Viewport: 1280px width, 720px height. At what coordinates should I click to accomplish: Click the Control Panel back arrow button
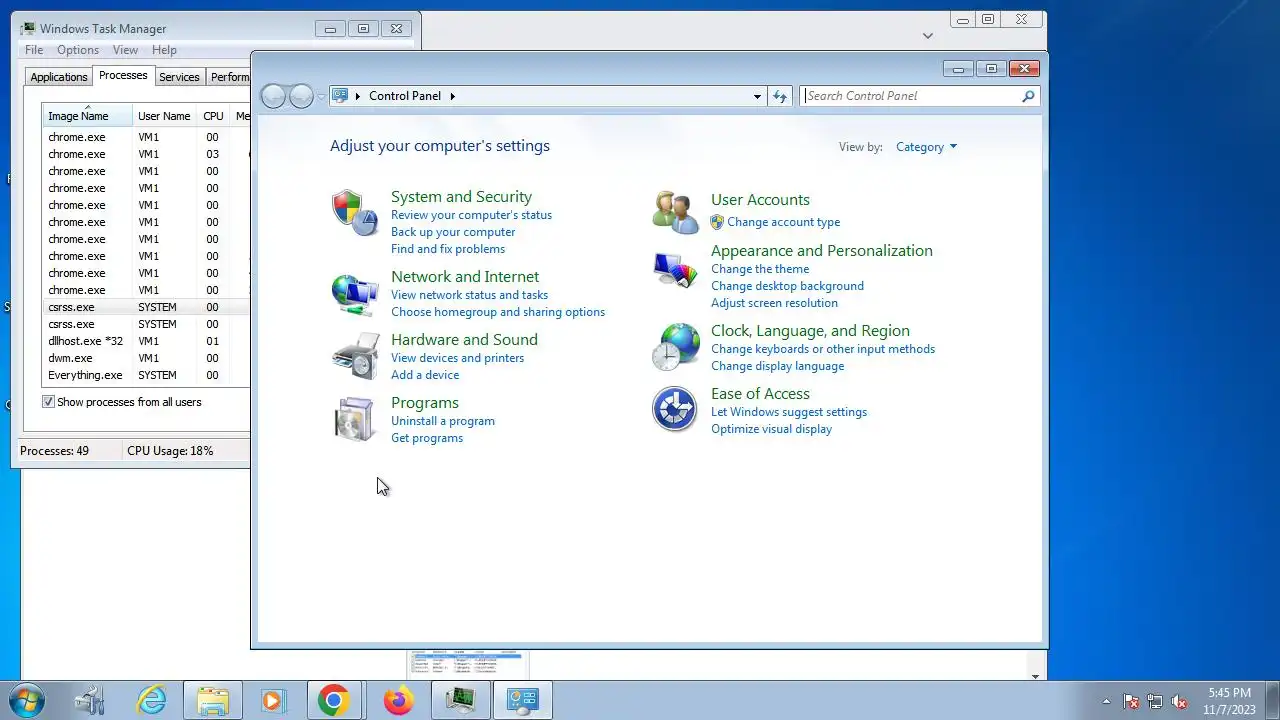(x=273, y=96)
